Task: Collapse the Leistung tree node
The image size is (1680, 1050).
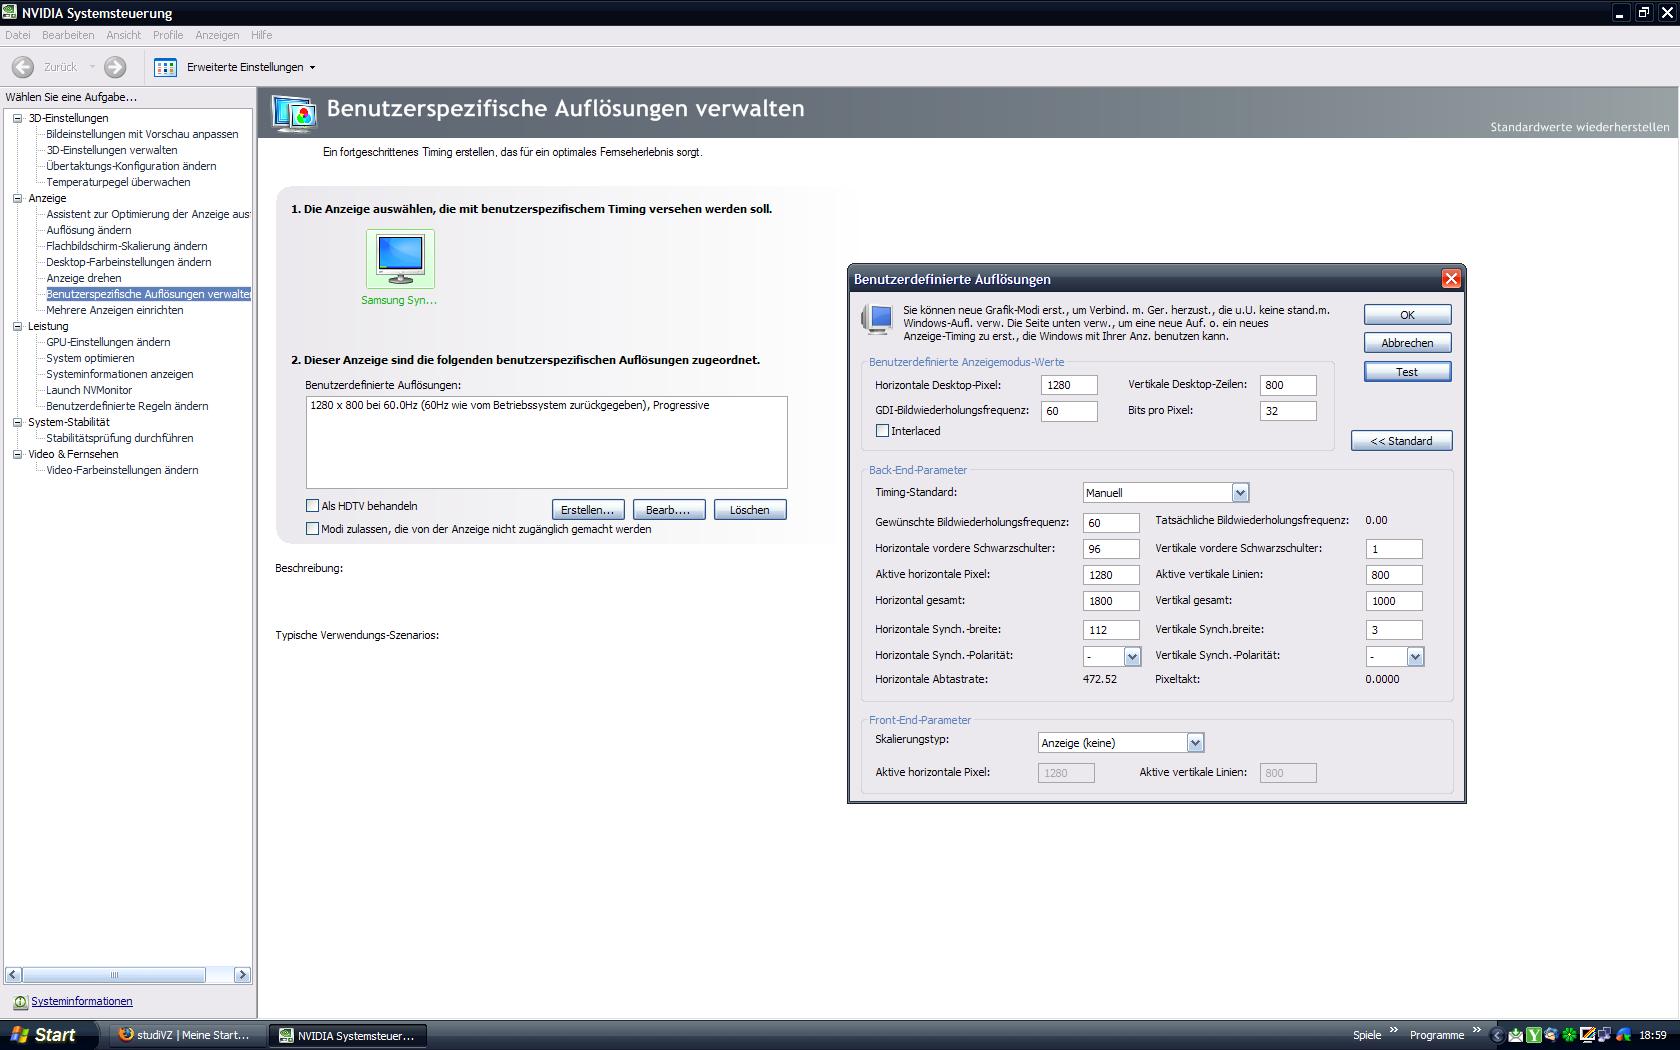Action: pos(17,326)
